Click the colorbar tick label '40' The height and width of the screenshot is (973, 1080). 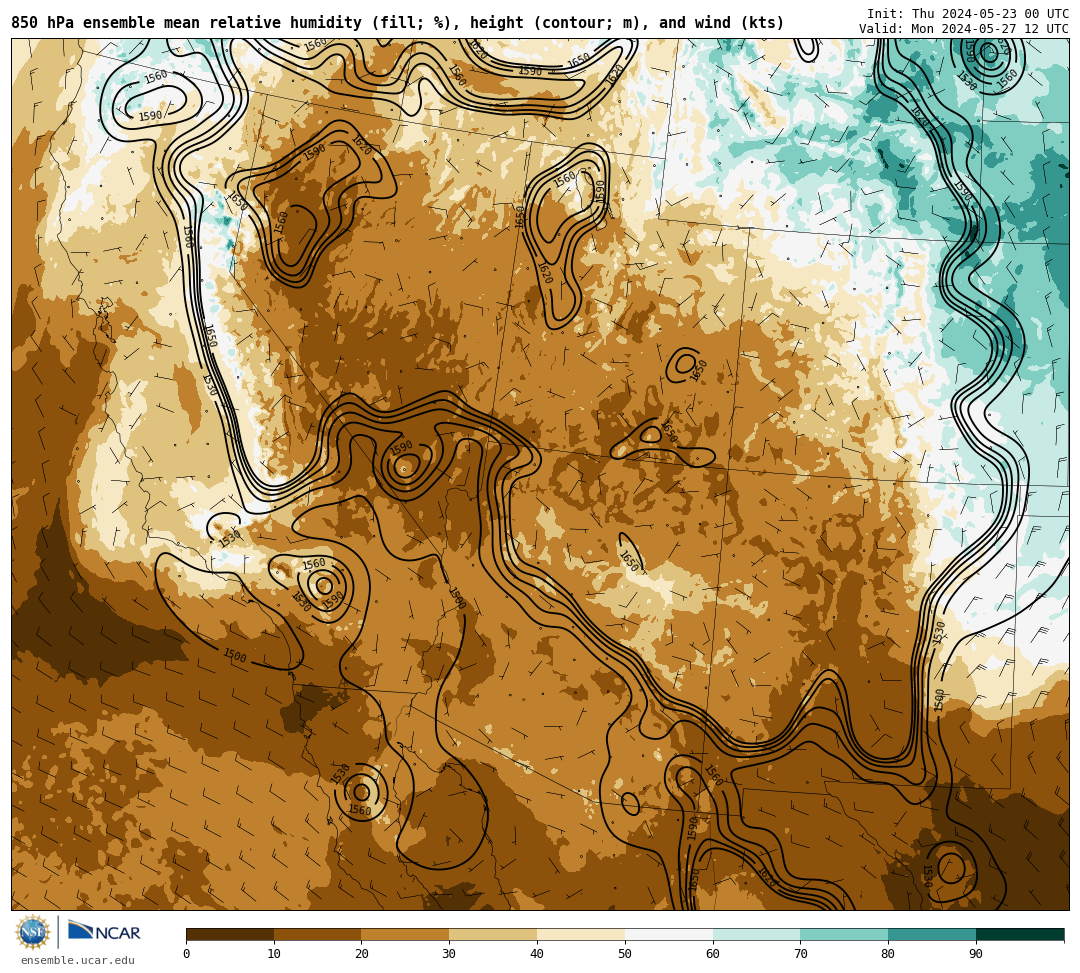click(537, 954)
